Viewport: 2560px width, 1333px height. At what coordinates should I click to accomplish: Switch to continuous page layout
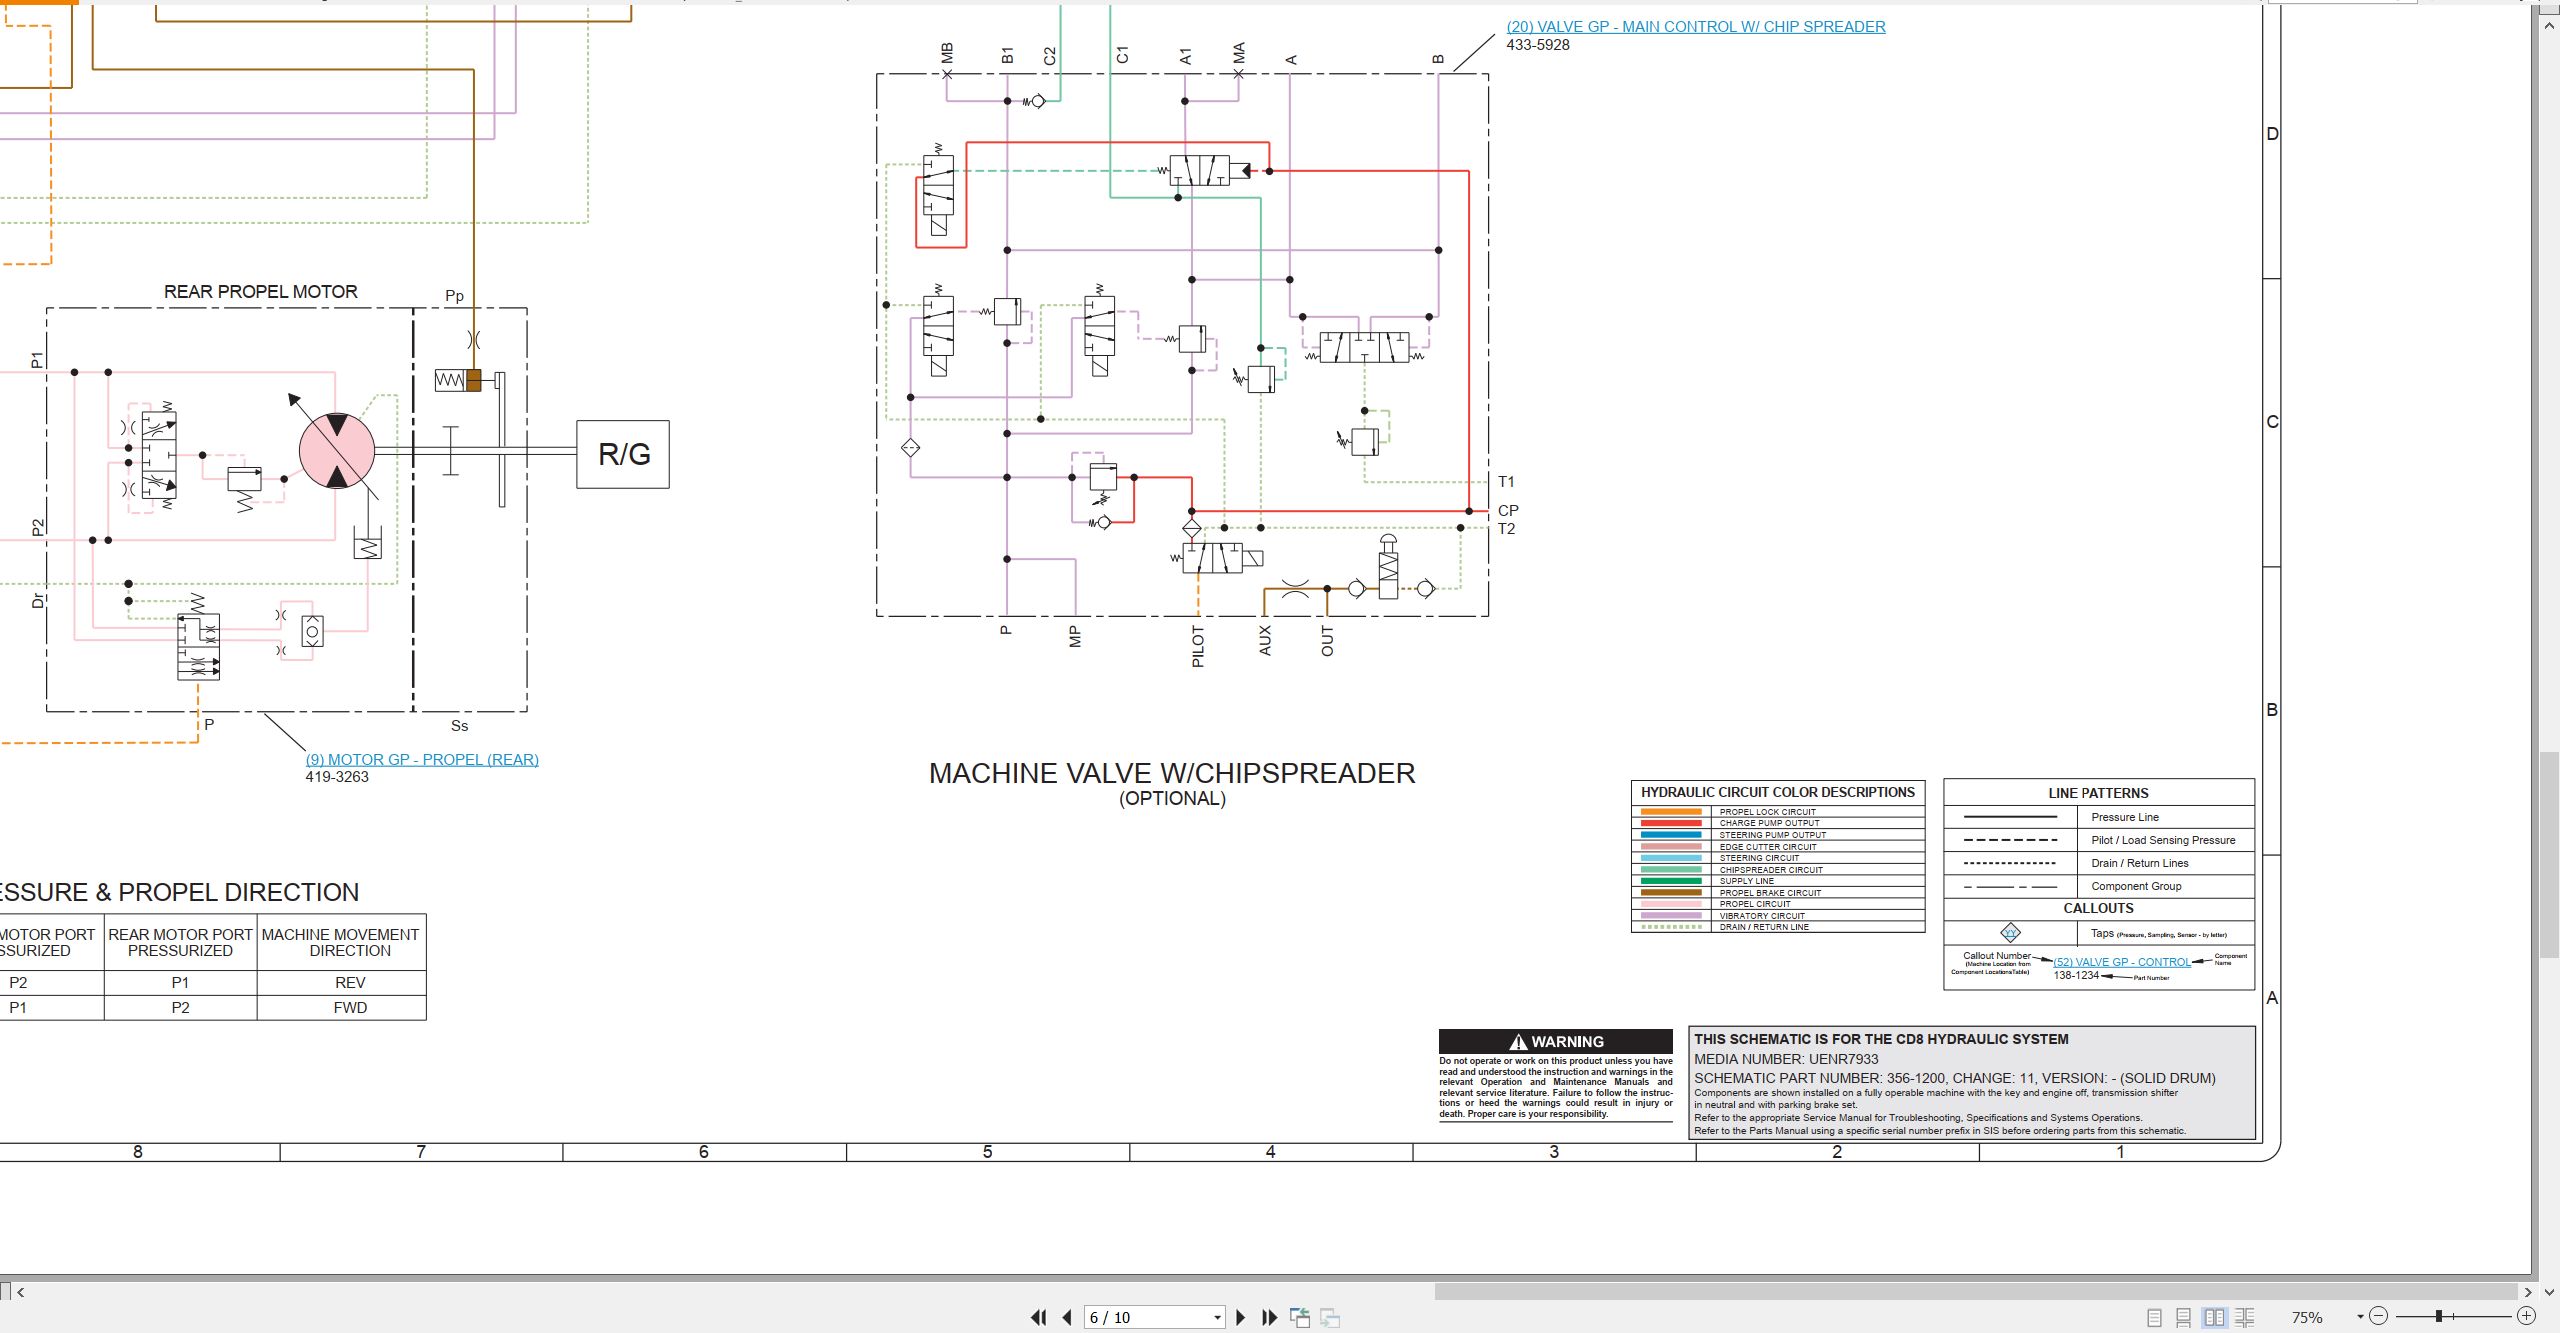click(x=2184, y=1318)
